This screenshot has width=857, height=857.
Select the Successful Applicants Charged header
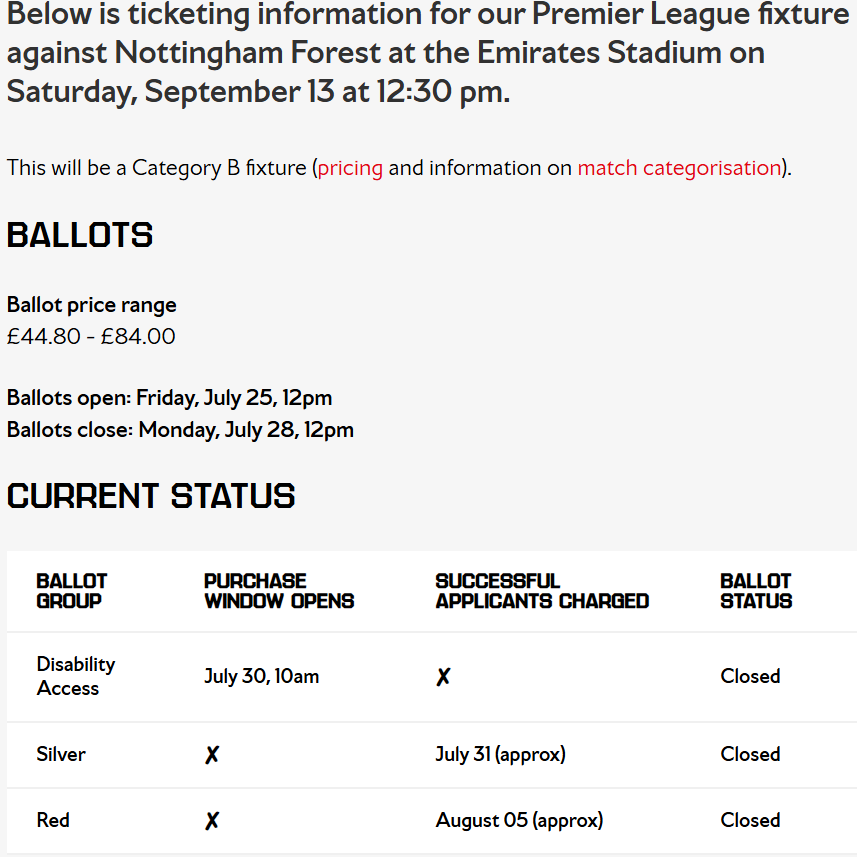[542, 591]
